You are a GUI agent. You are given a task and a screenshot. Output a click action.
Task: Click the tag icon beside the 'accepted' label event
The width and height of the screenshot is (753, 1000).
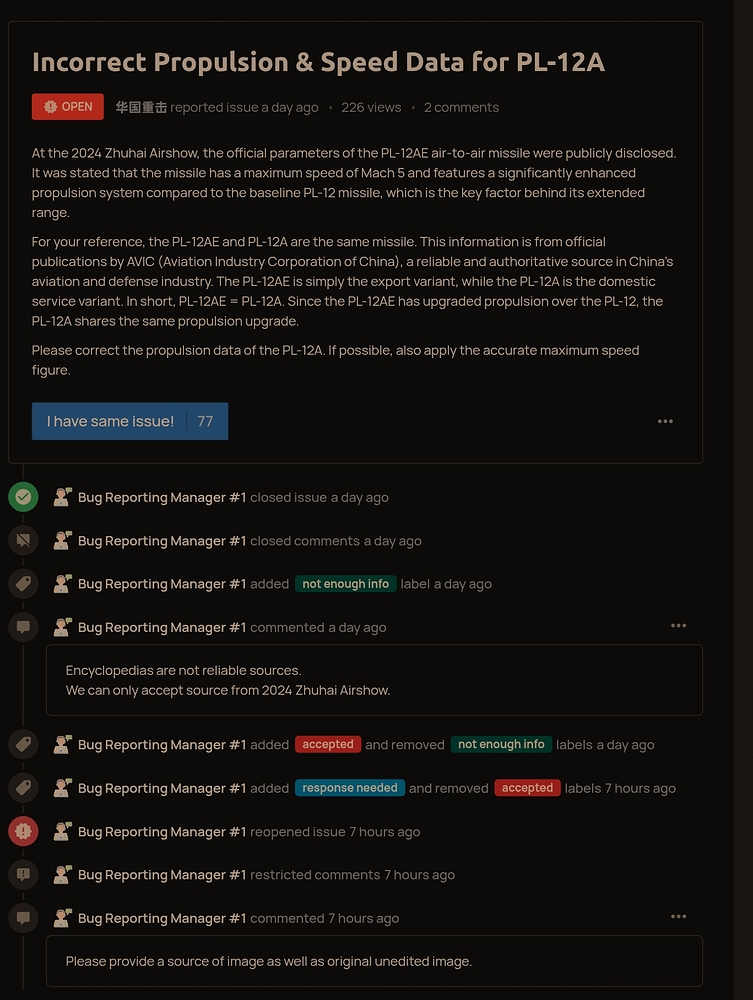[23, 744]
